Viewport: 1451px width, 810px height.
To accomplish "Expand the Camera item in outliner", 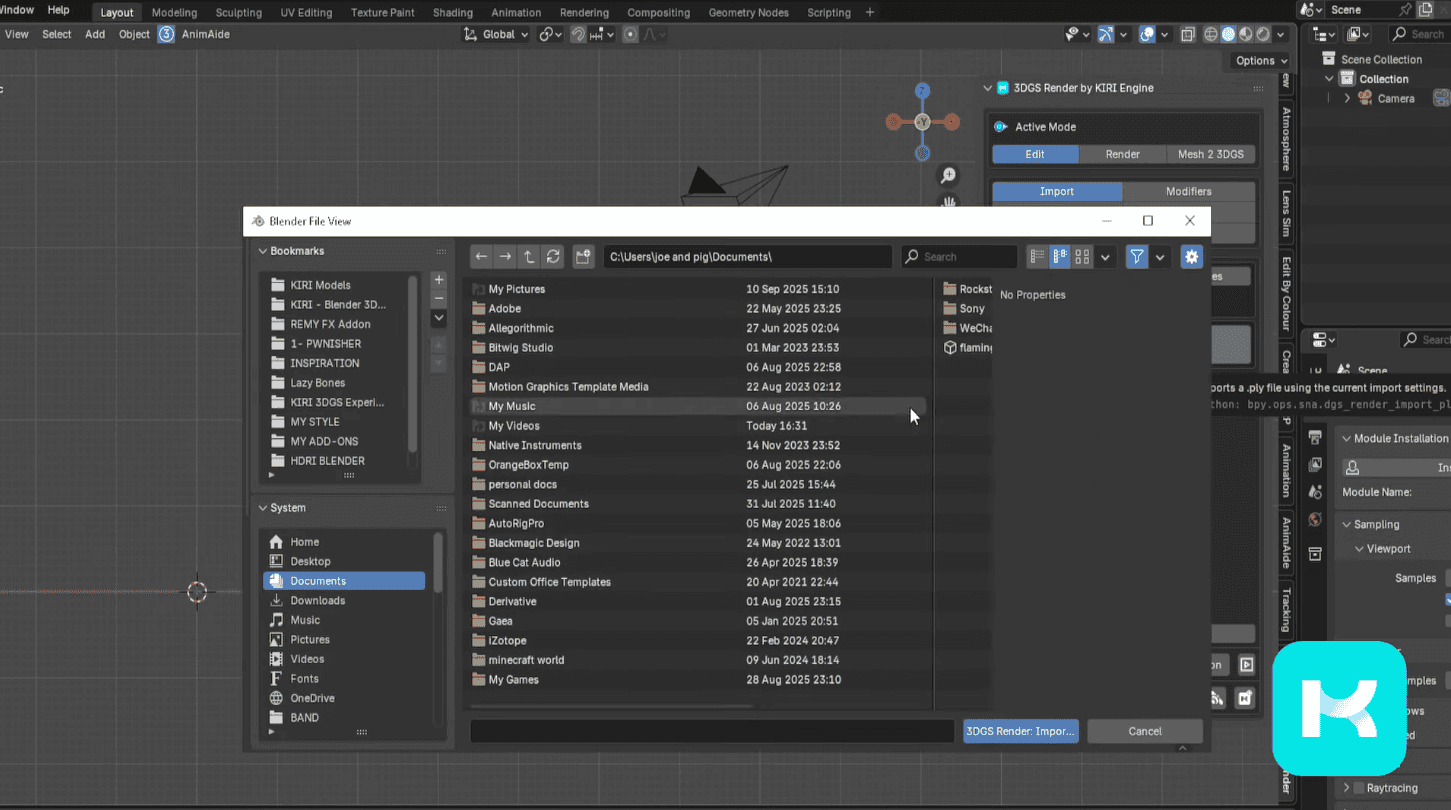I will pos(1347,98).
